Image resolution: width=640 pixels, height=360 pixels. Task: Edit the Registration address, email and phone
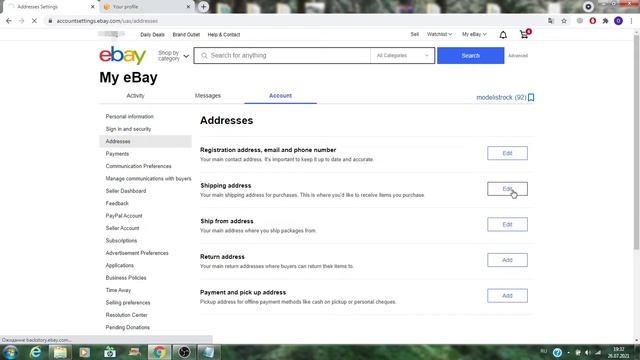point(507,153)
